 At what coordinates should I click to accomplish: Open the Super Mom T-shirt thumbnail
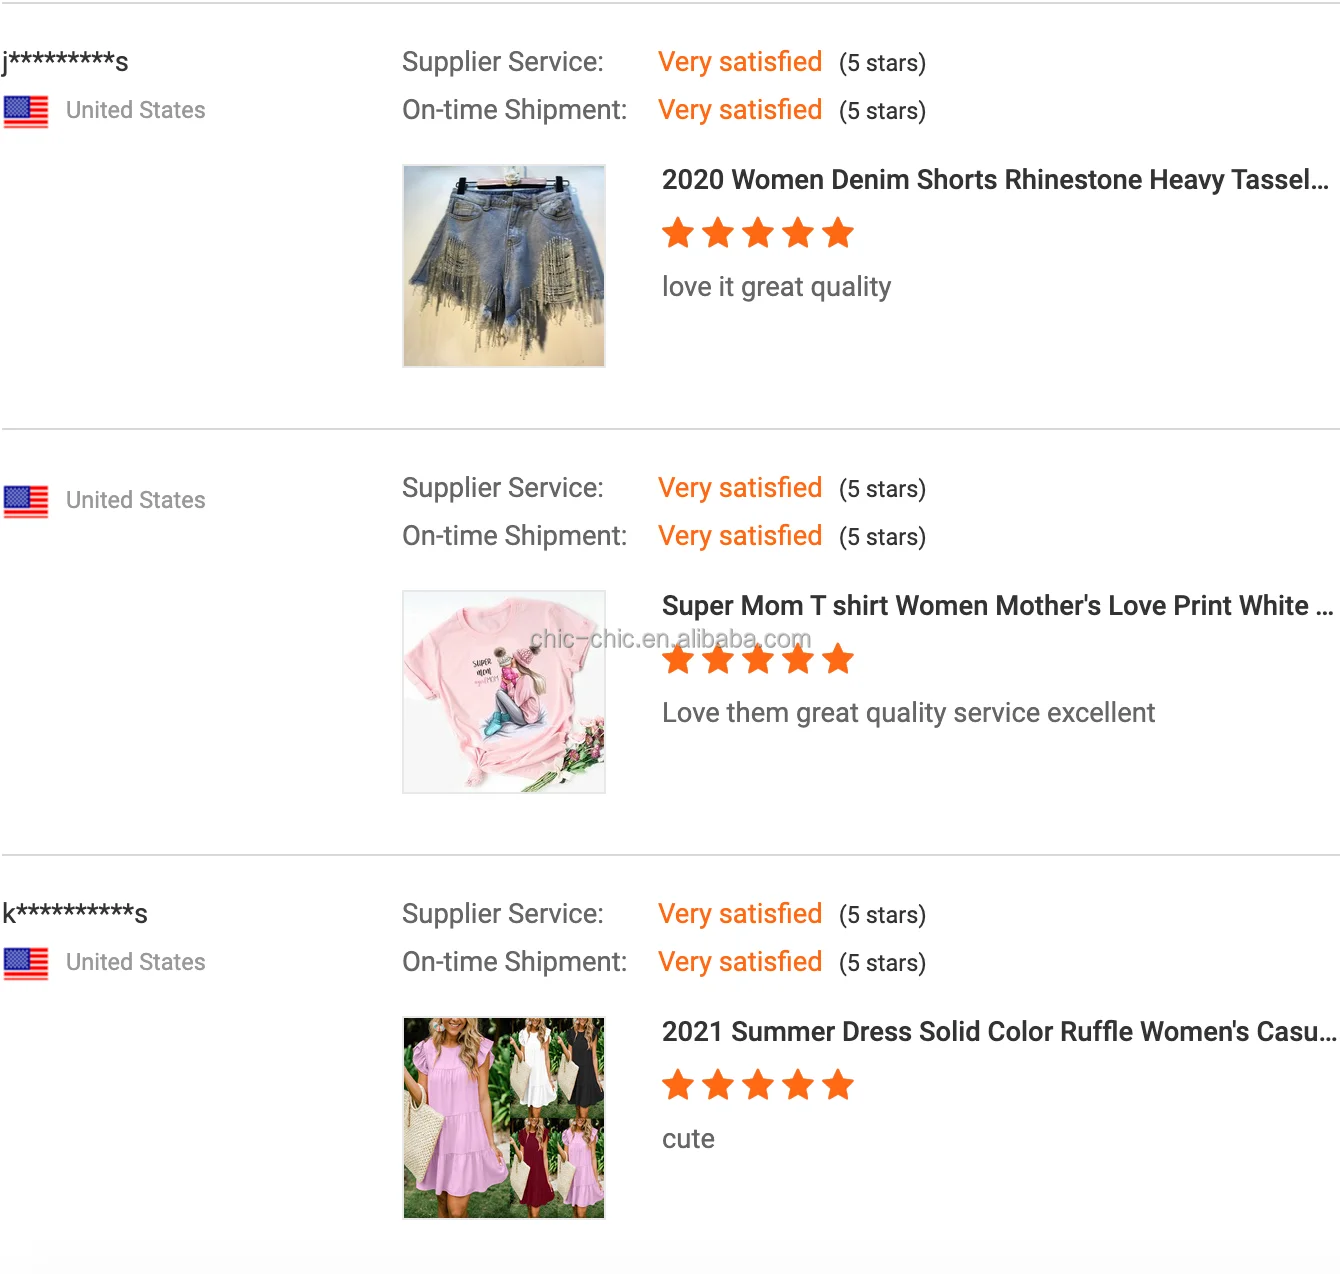click(x=504, y=692)
